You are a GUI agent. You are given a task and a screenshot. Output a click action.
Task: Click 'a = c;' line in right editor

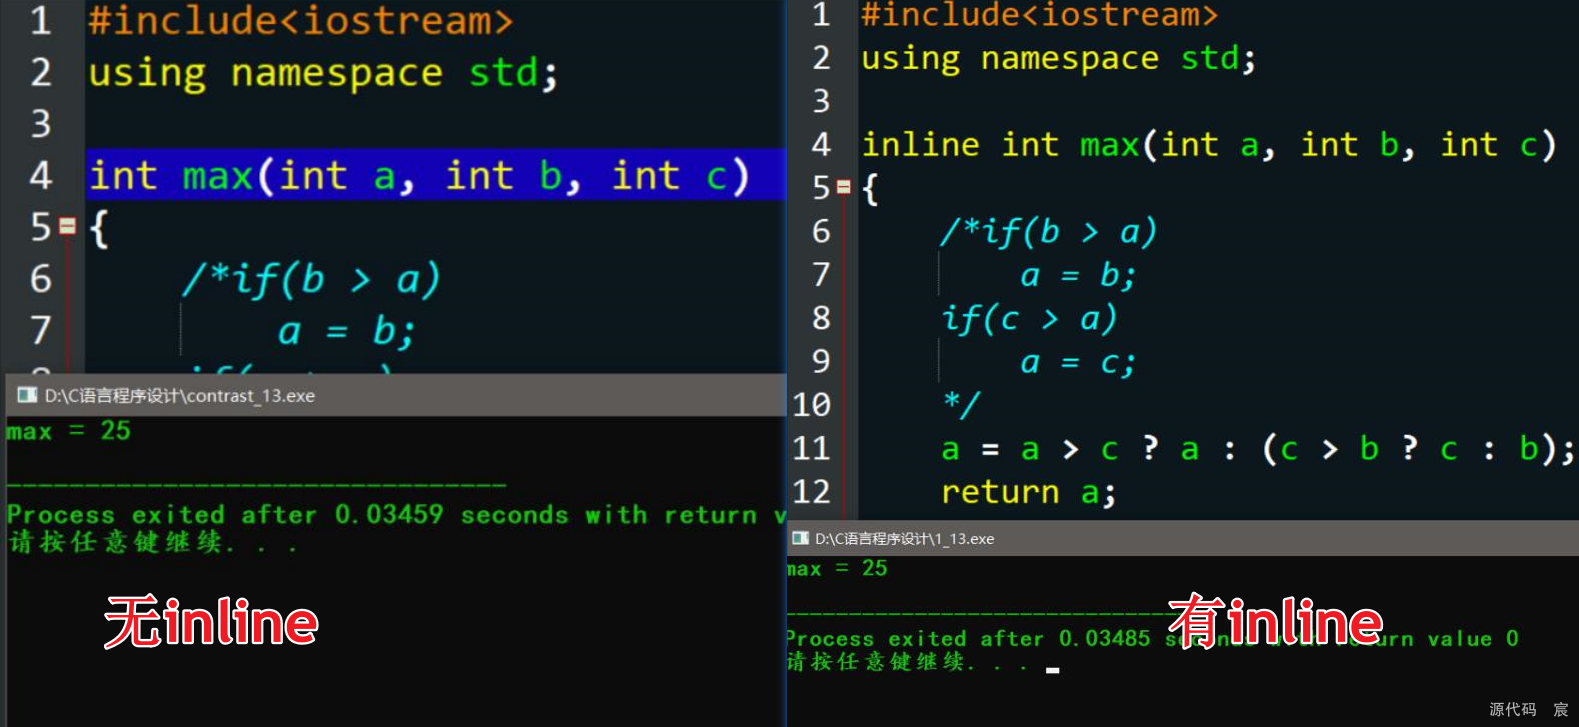pos(1078,363)
